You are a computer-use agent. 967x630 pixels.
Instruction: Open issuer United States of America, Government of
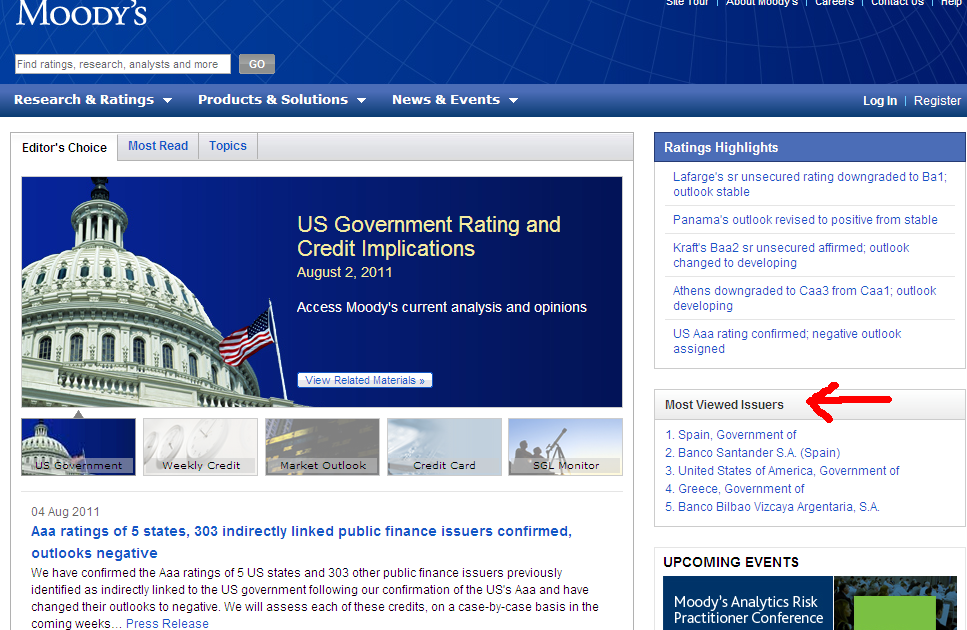coord(789,471)
